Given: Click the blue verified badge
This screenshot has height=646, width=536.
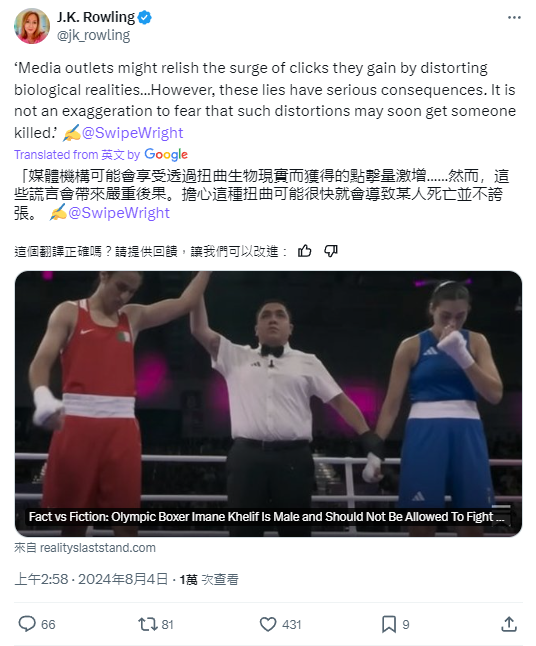Looking at the screenshot, I should (145, 17).
